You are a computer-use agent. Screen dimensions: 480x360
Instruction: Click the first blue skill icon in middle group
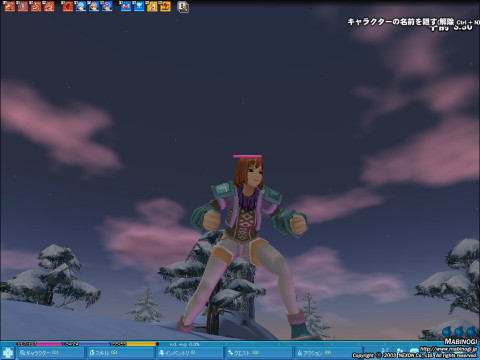(81, 6)
